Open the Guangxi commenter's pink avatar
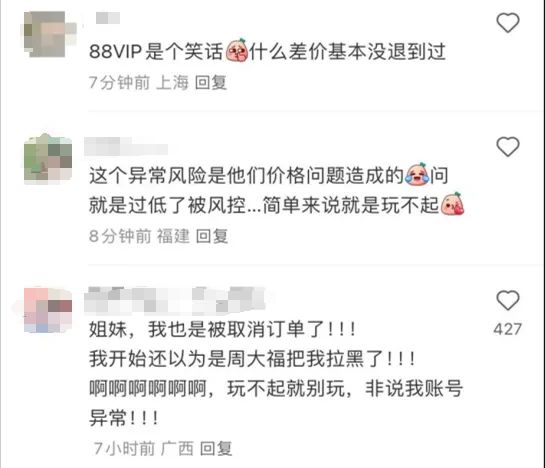Screen dimensions: 545x468 [48, 309]
